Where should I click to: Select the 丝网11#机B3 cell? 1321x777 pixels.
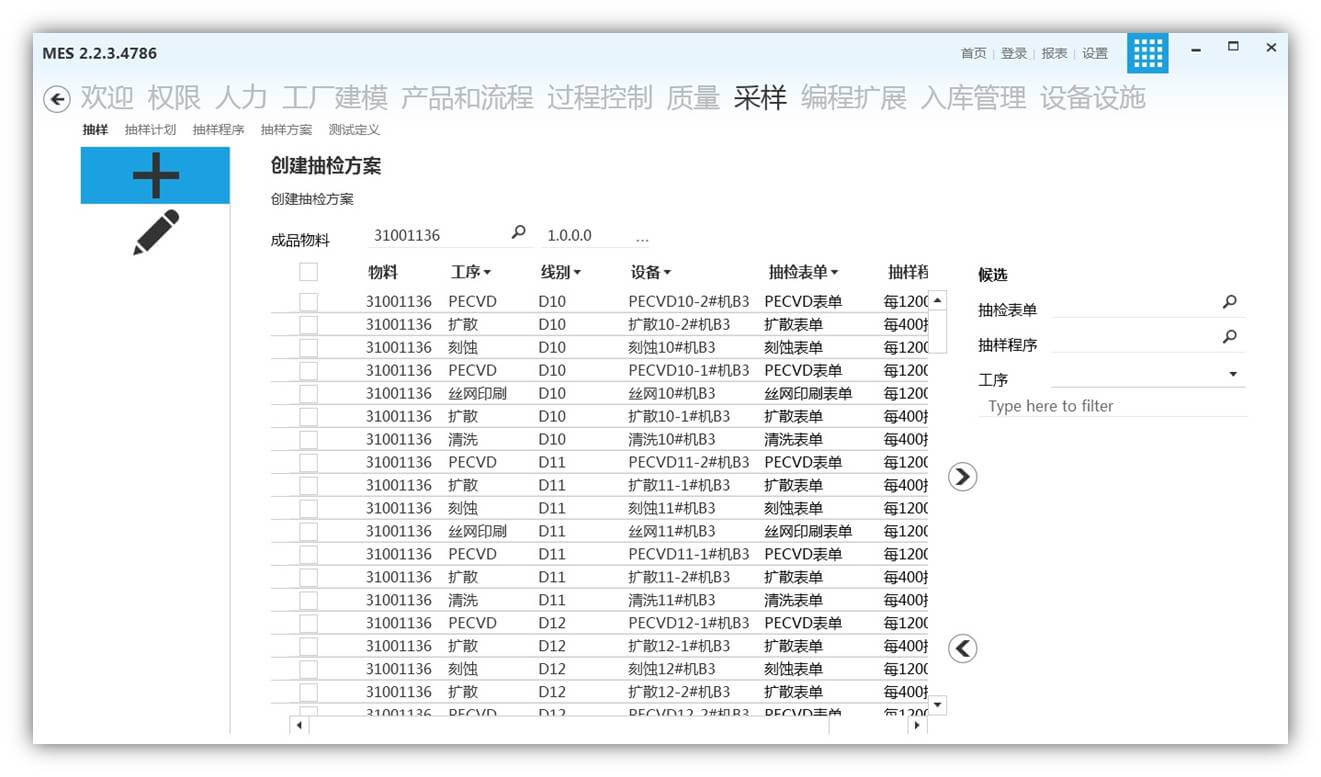[672, 531]
